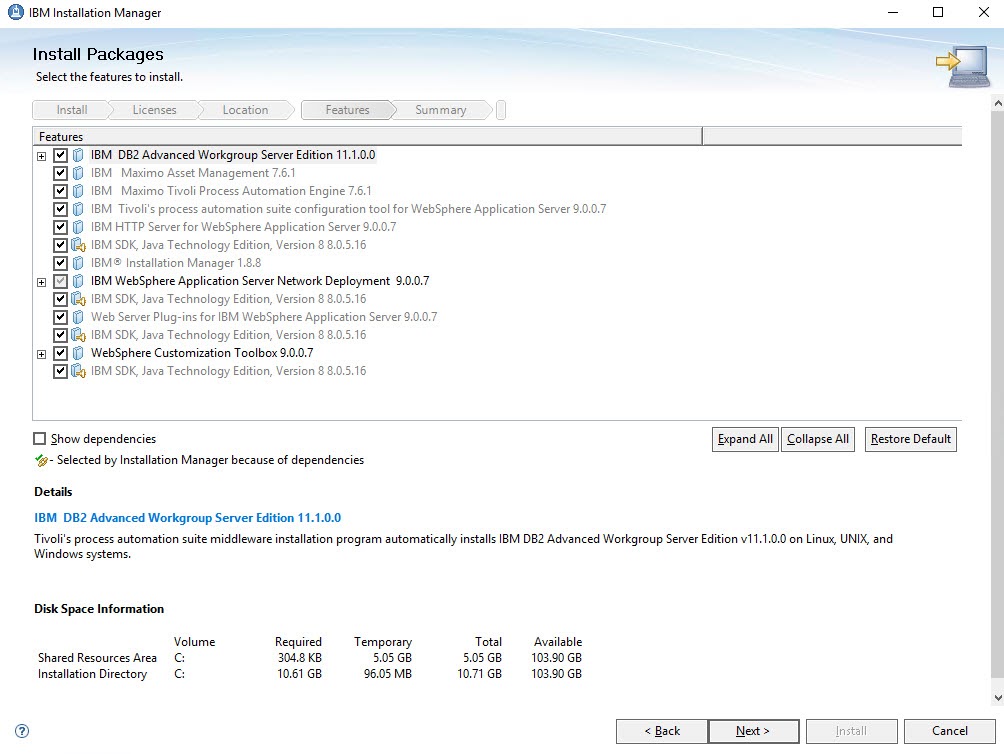The image size is (1004, 754).
Task: Click the Maximo Asset Management 7.6.1 package icon
Action: (x=78, y=173)
